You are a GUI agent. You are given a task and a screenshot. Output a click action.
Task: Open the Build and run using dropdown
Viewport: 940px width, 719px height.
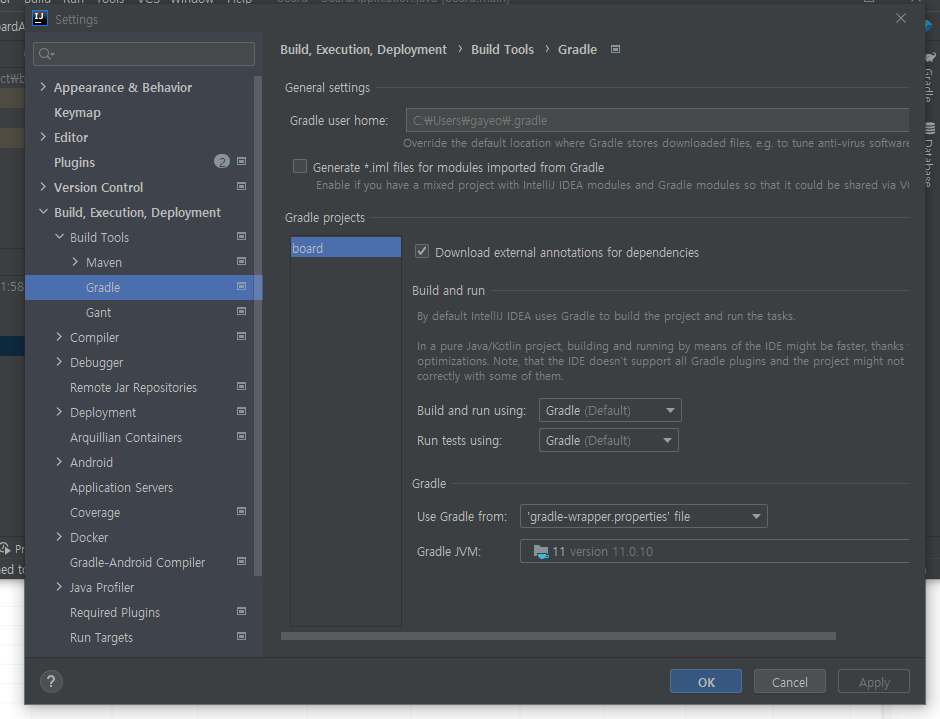(x=610, y=411)
